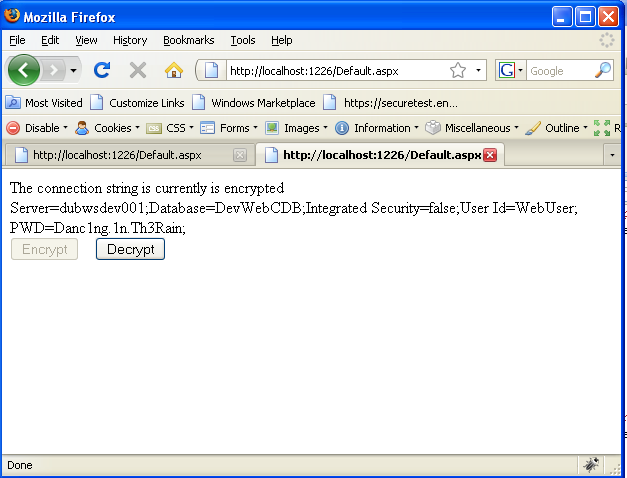627x478 pixels.
Task: Close the inactive tab with gray X
Action: [x=240, y=155]
